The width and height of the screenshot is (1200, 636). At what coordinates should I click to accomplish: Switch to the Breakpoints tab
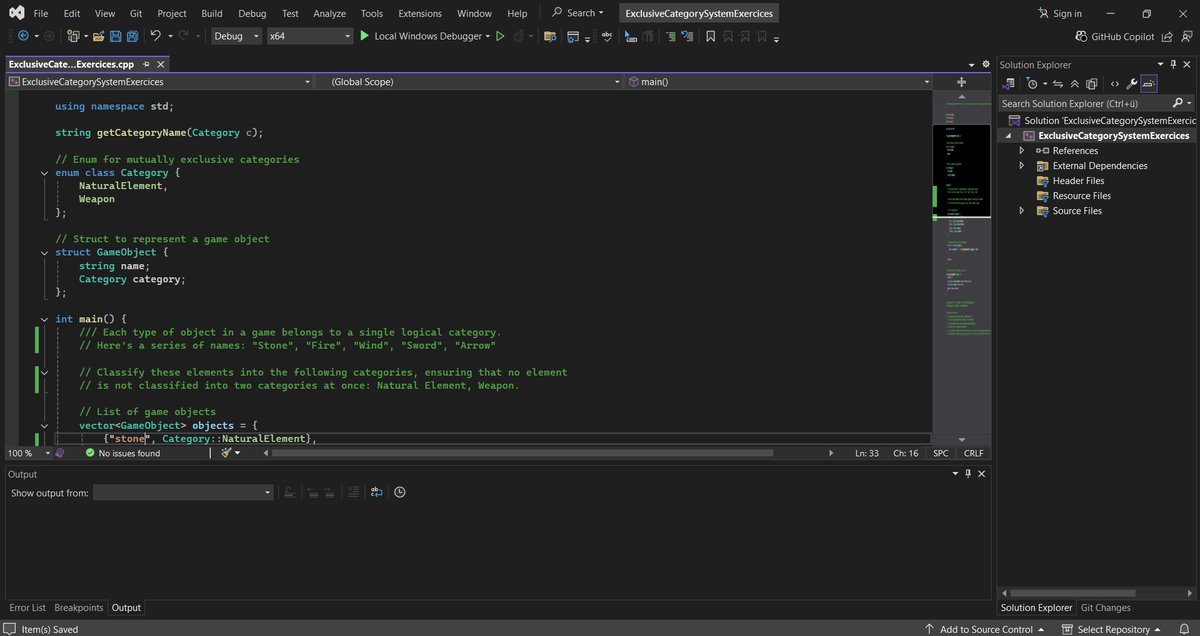[78, 607]
